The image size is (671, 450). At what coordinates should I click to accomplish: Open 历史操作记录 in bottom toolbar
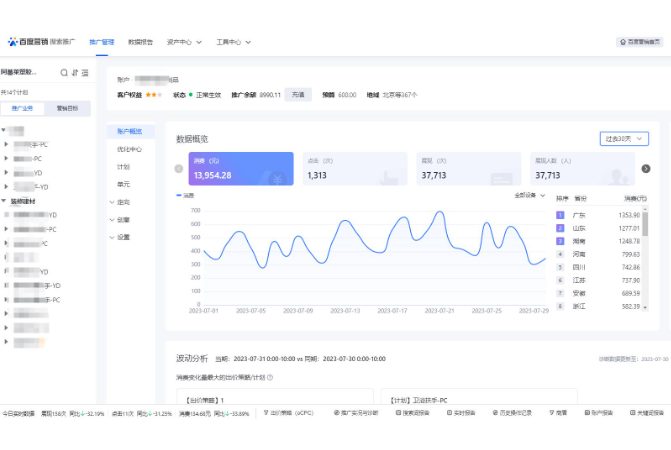coord(512,413)
